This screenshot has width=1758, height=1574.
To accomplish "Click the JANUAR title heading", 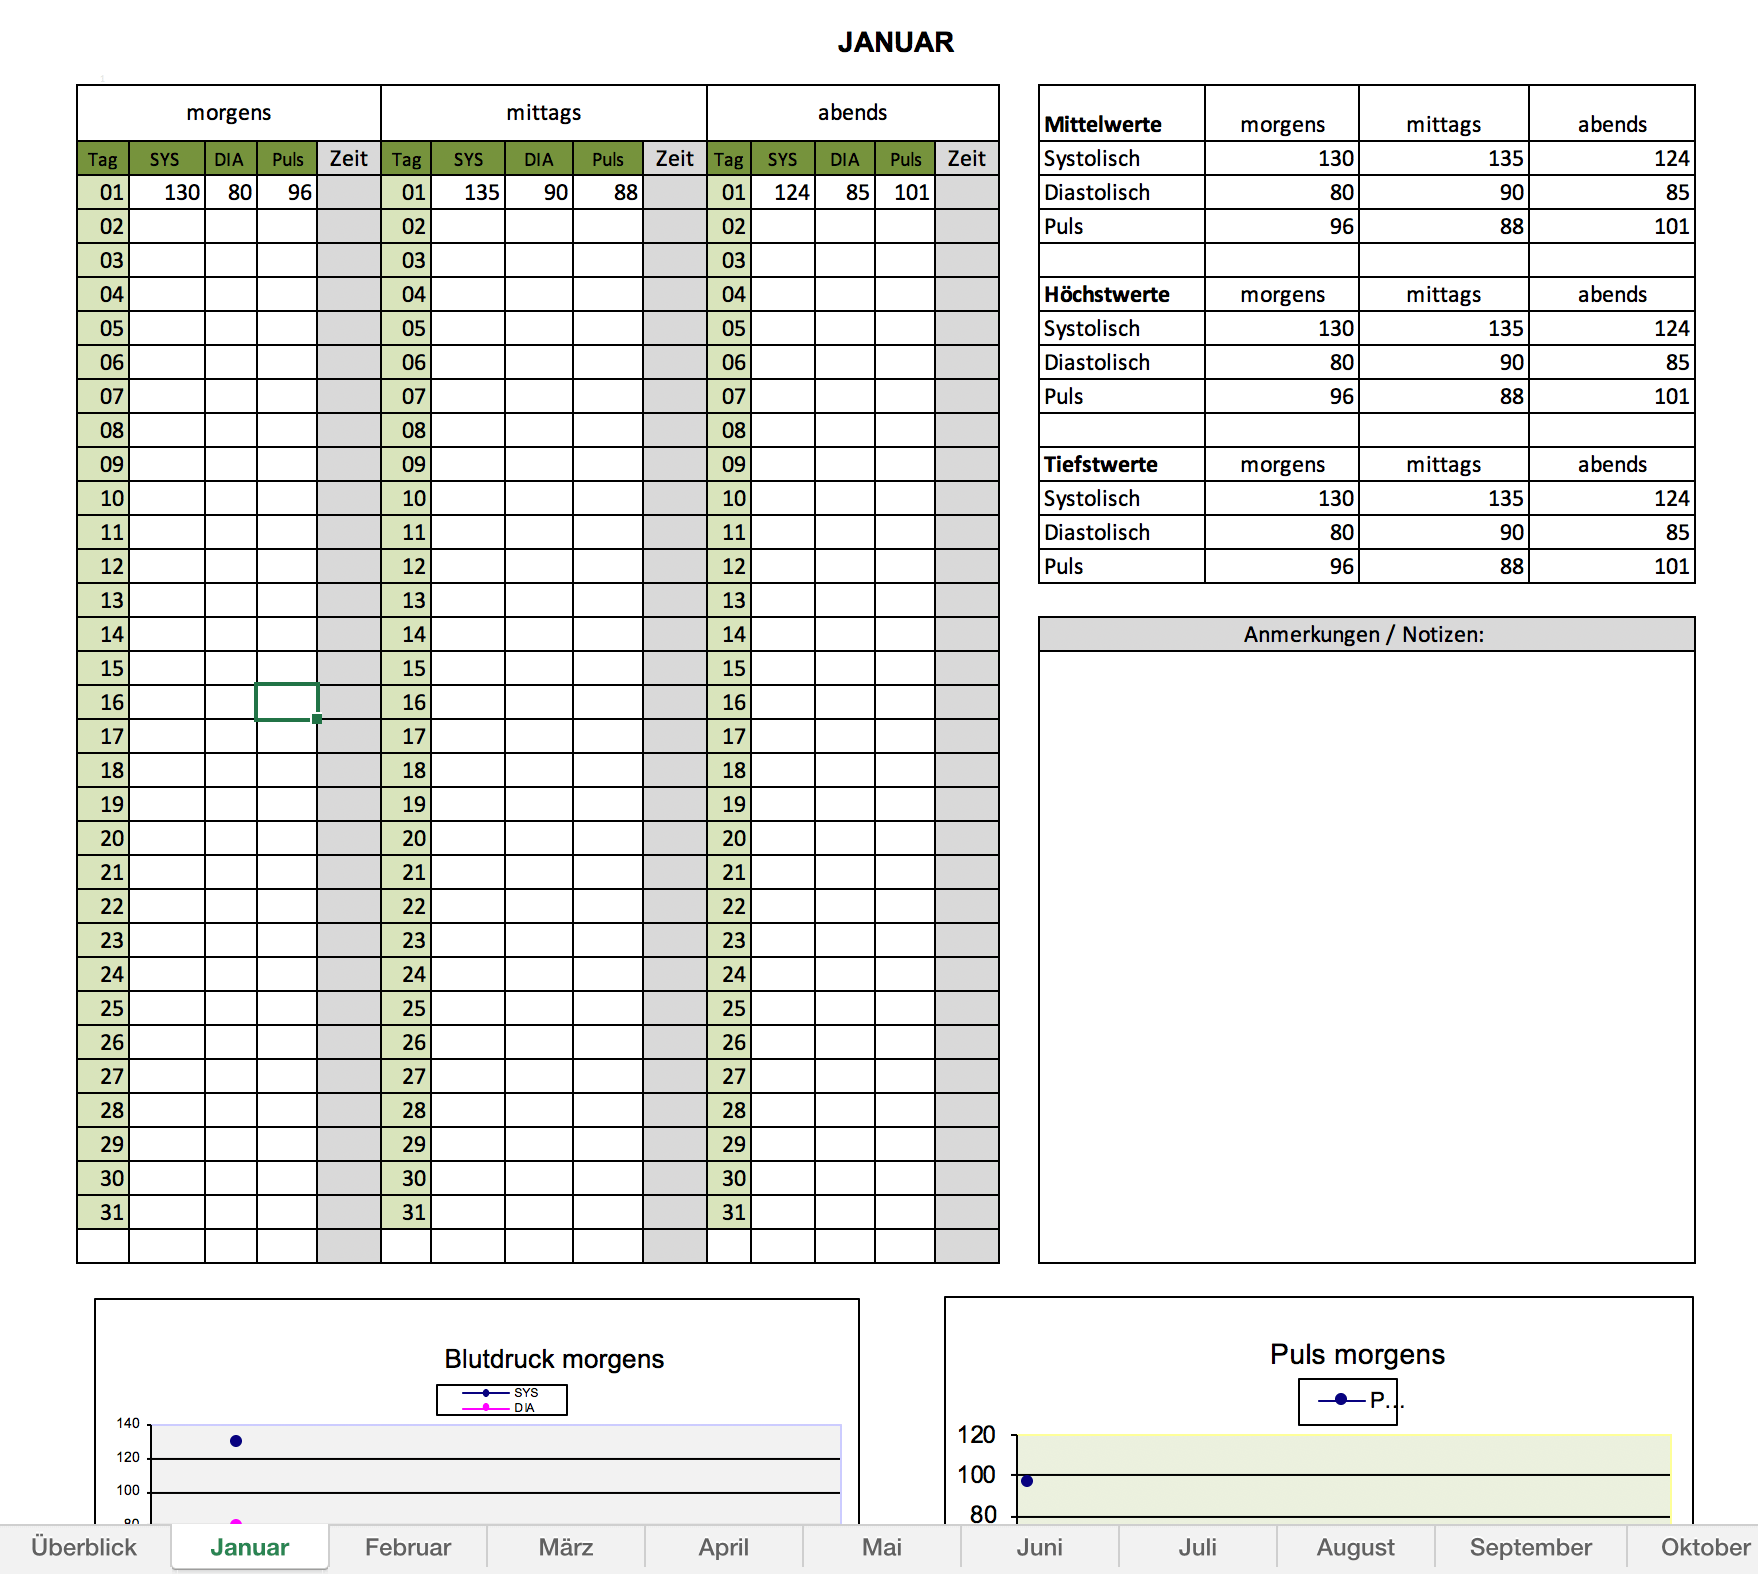I will coord(896,42).
